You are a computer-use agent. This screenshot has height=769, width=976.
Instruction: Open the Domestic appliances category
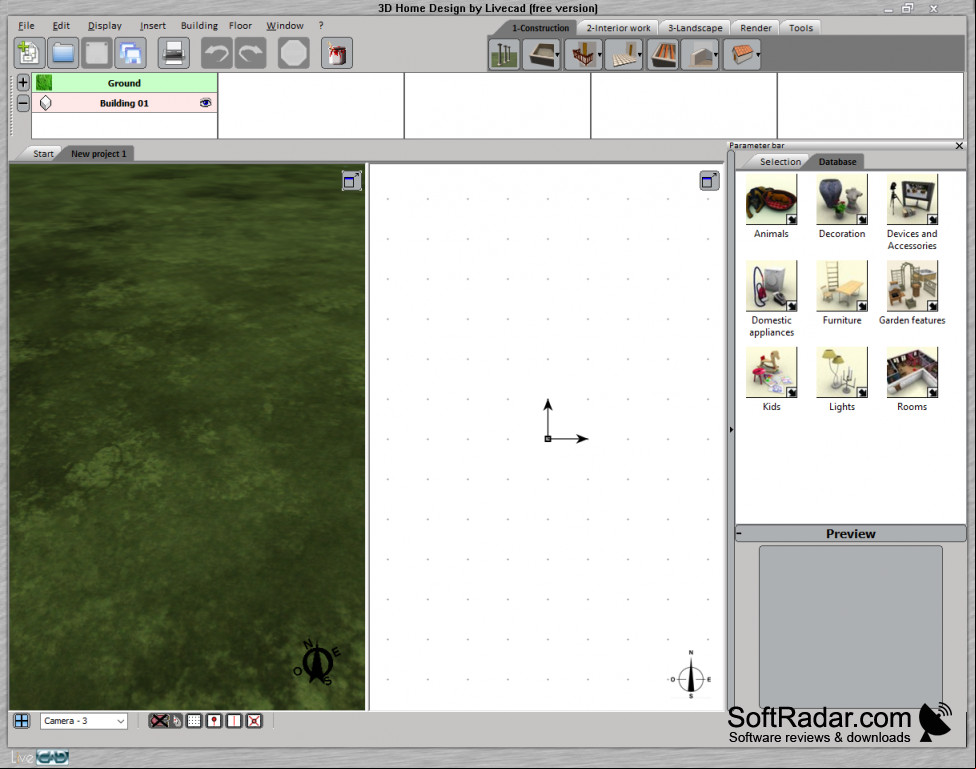[771, 299]
